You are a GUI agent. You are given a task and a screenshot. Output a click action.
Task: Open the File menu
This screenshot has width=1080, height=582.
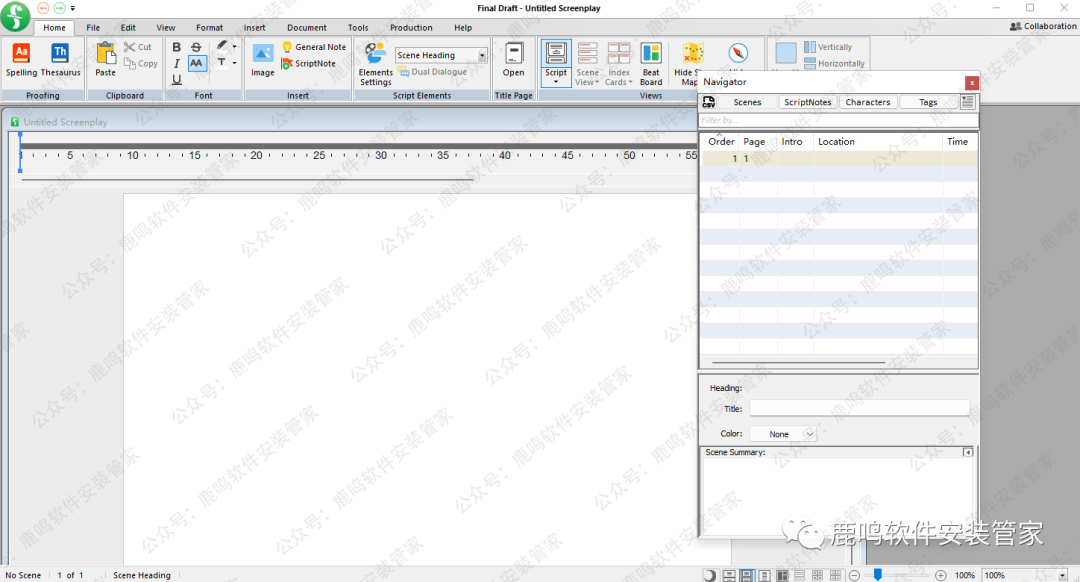tap(93, 28)
